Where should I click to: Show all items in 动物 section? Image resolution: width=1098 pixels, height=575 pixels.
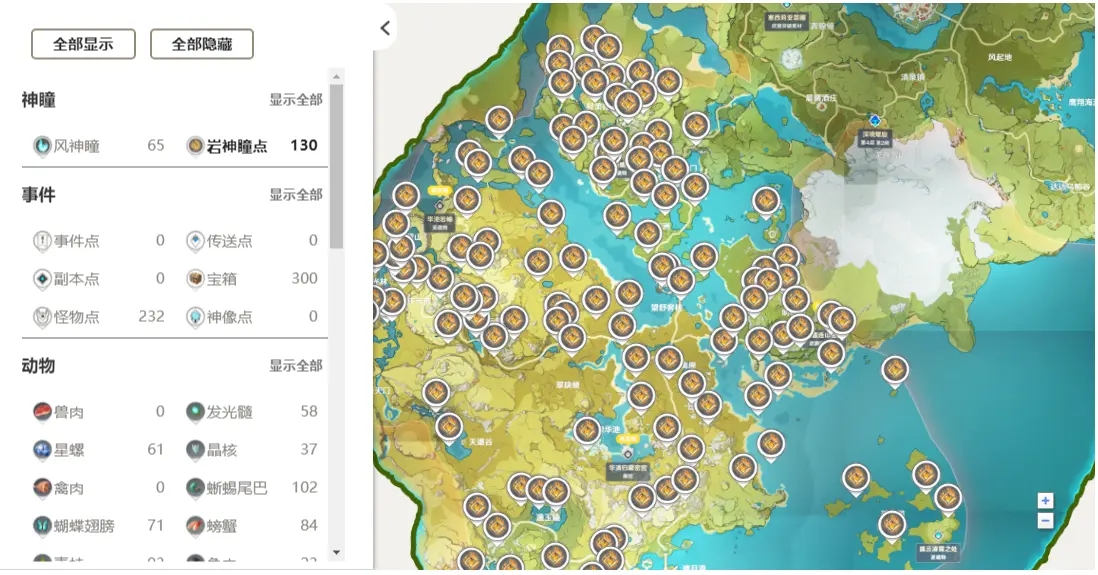[x=295, y=366]
